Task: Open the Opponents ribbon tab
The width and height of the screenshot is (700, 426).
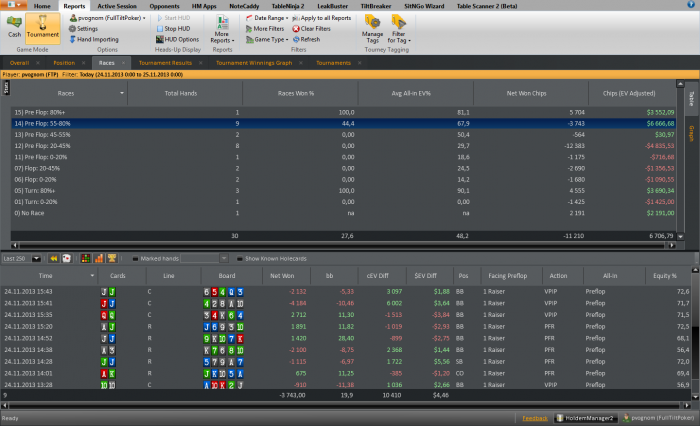Action: pyautogui.click(x=164, y=6)
